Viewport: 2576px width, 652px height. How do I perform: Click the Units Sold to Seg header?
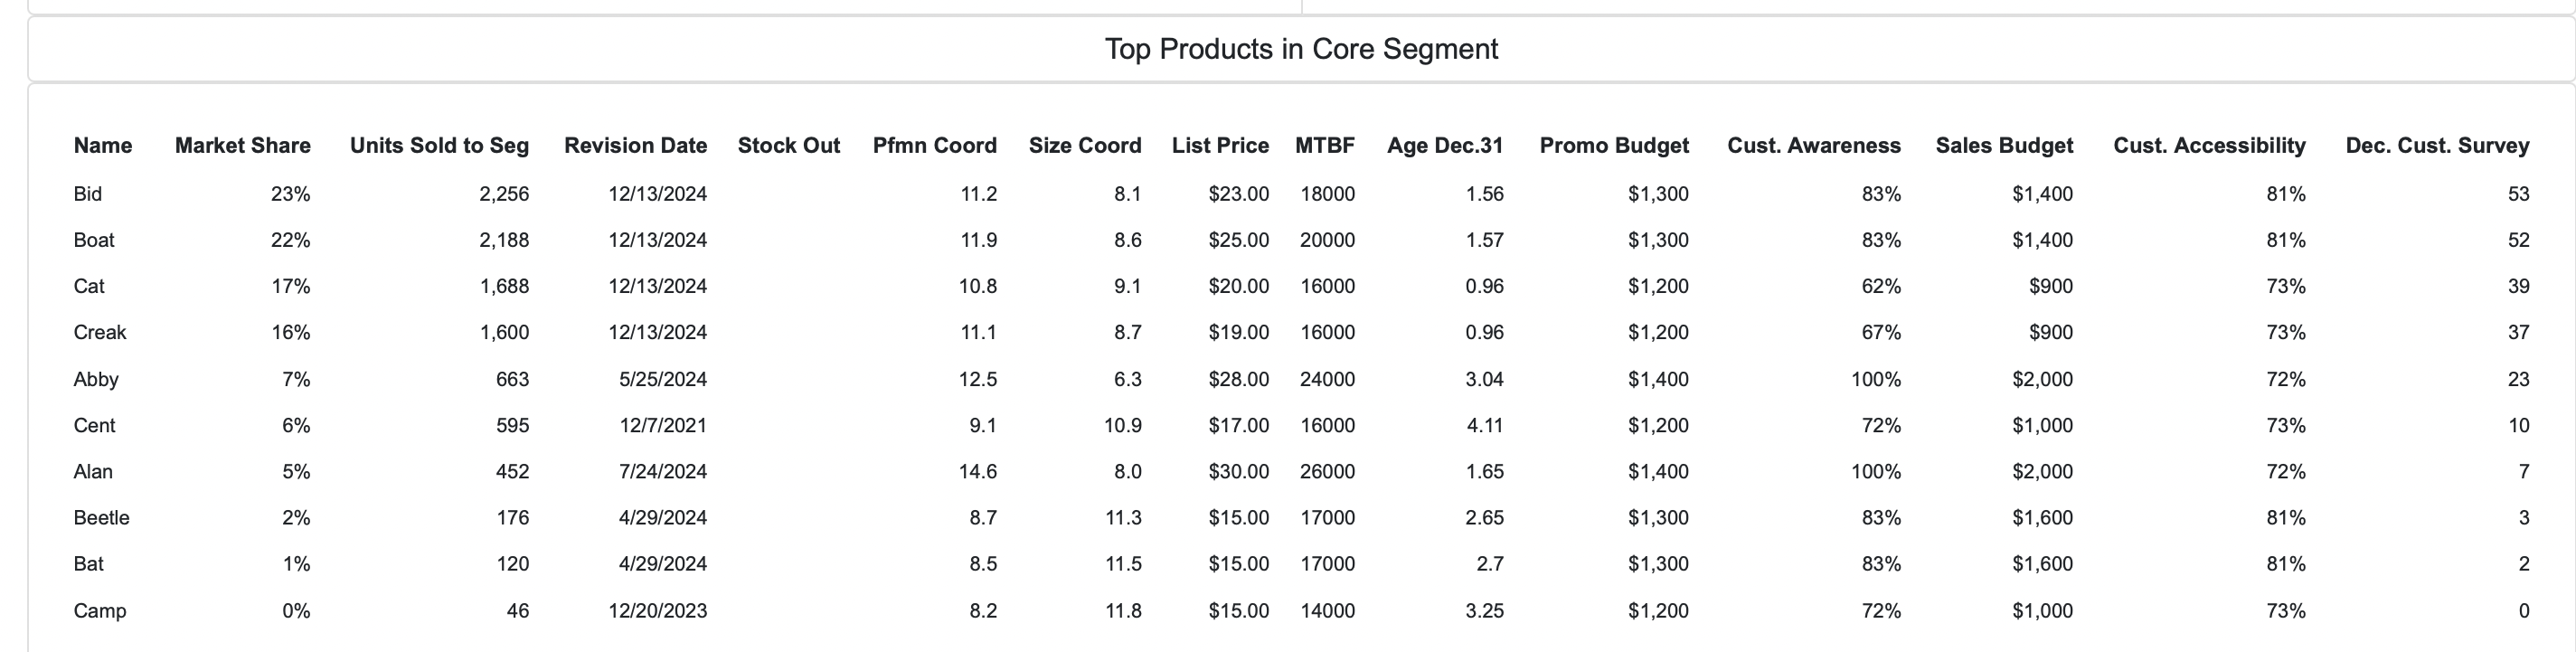[x=439, y=146]
